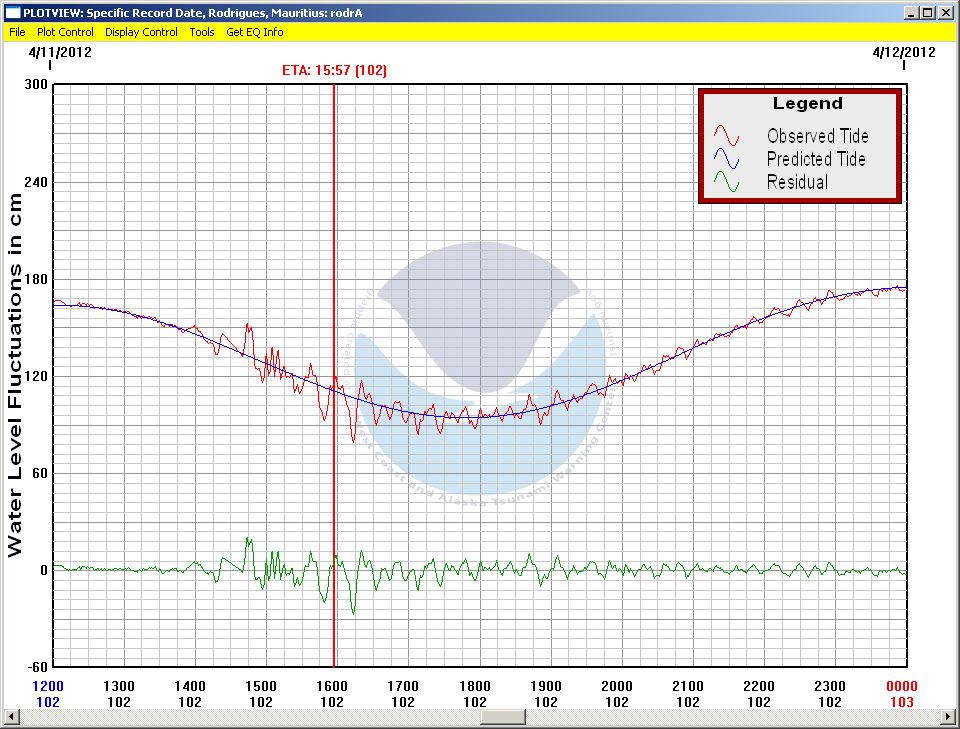Click the 2100 time axis label

click(x=688, y=686)
